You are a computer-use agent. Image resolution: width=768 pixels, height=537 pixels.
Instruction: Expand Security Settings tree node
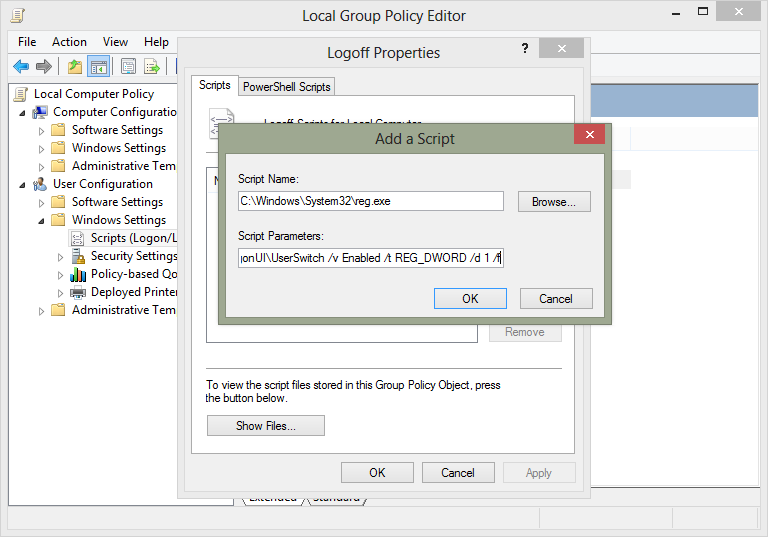pyautogui.click(x=61, y=256)
